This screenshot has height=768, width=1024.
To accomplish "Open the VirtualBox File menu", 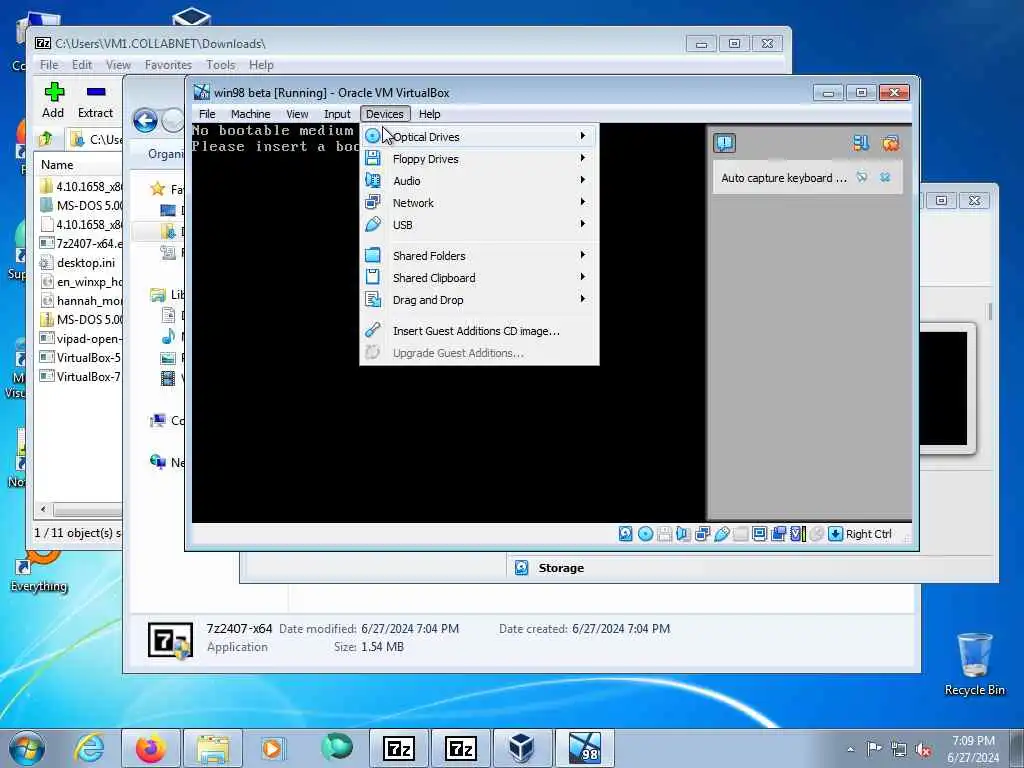I will coord(207,114).
